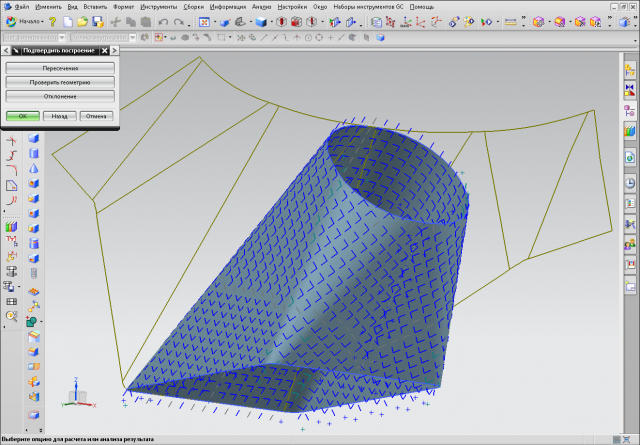Click the yellow question mark help icon
The height and width of the screenshot is (445, 640).
52,21
